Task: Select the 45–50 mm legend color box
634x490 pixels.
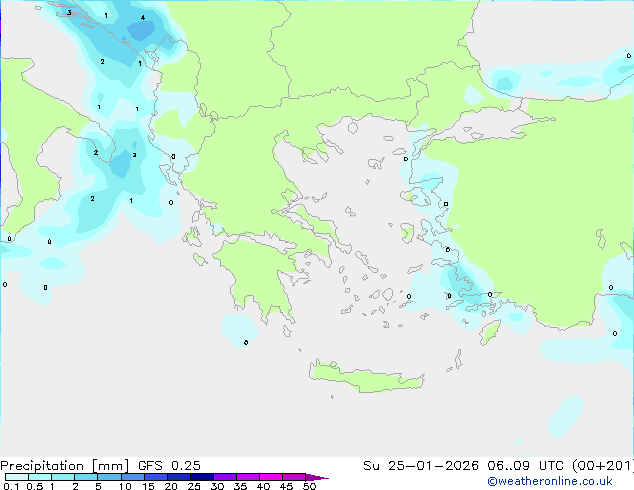Action: coord(294,477)
